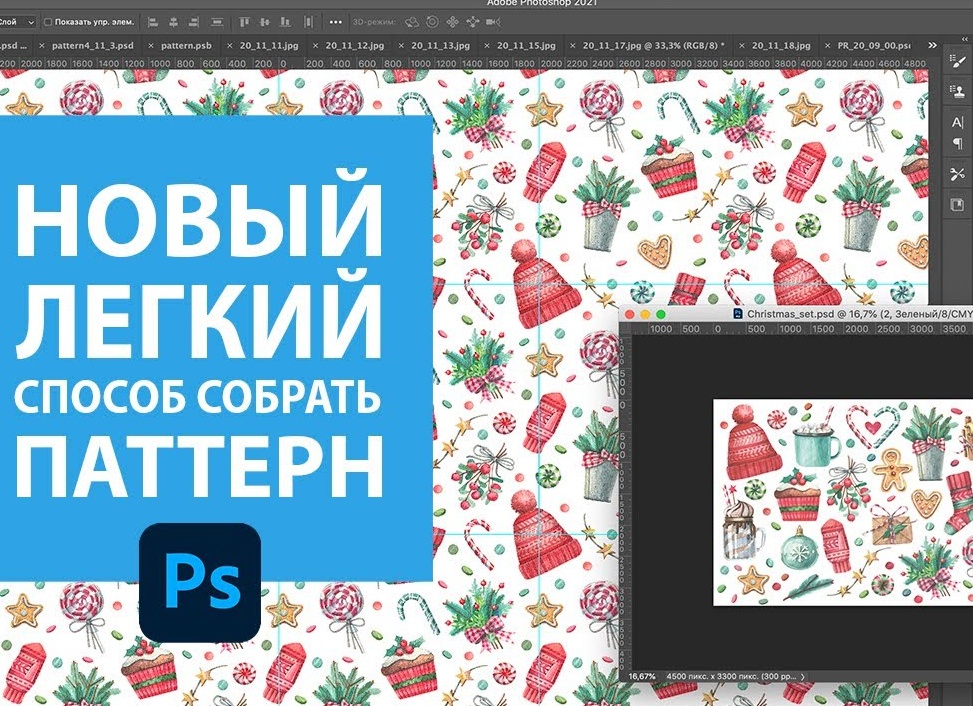The width and height of the screenshot is (973, 706).
Task: Click Align vertical centers icon
Action: [264, 22]
